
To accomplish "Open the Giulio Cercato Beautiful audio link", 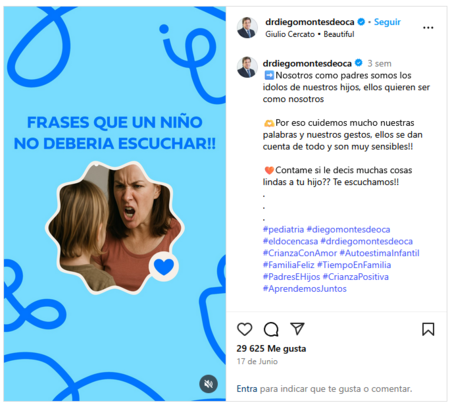I will click(310, 34).
